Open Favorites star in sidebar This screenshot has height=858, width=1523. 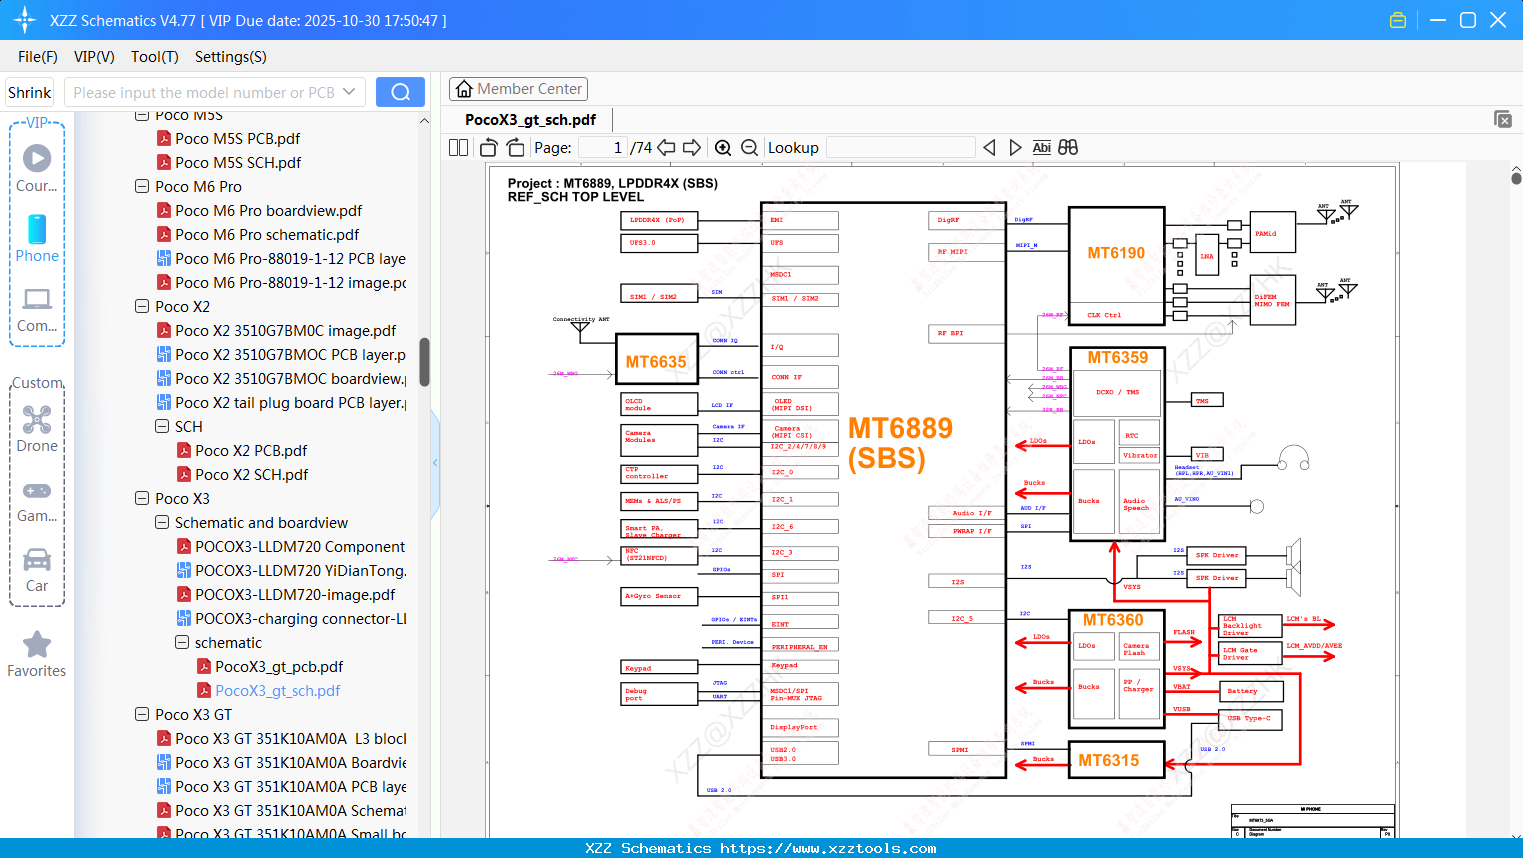coord(37,654)
